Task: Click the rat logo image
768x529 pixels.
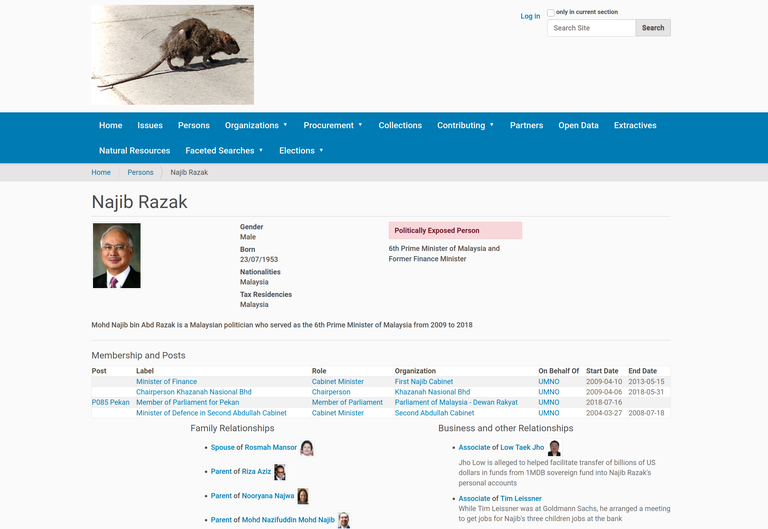Action: click(x=172, y=55)
